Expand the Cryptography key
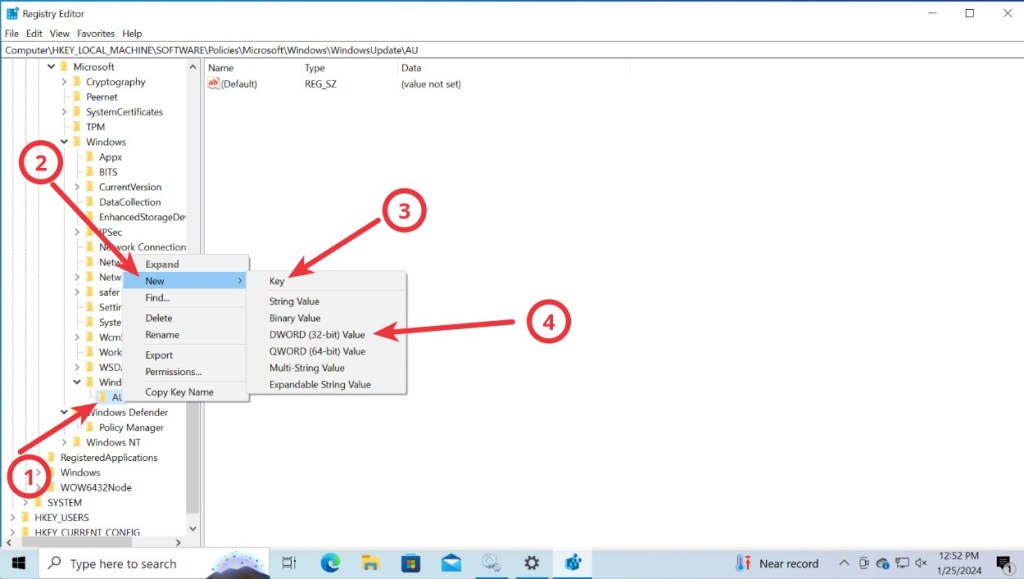The image size is (1024, 579). (x=64, y=82)
